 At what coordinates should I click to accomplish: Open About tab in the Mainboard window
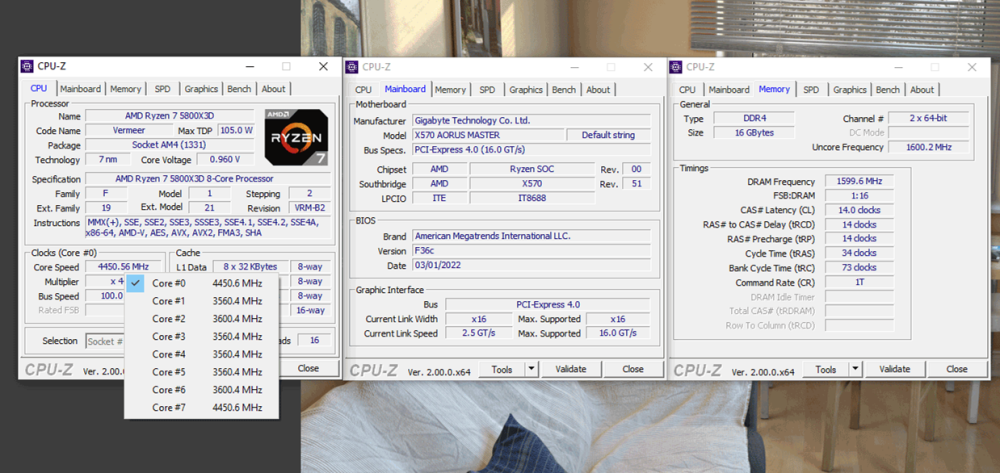[x=598, y=89]
